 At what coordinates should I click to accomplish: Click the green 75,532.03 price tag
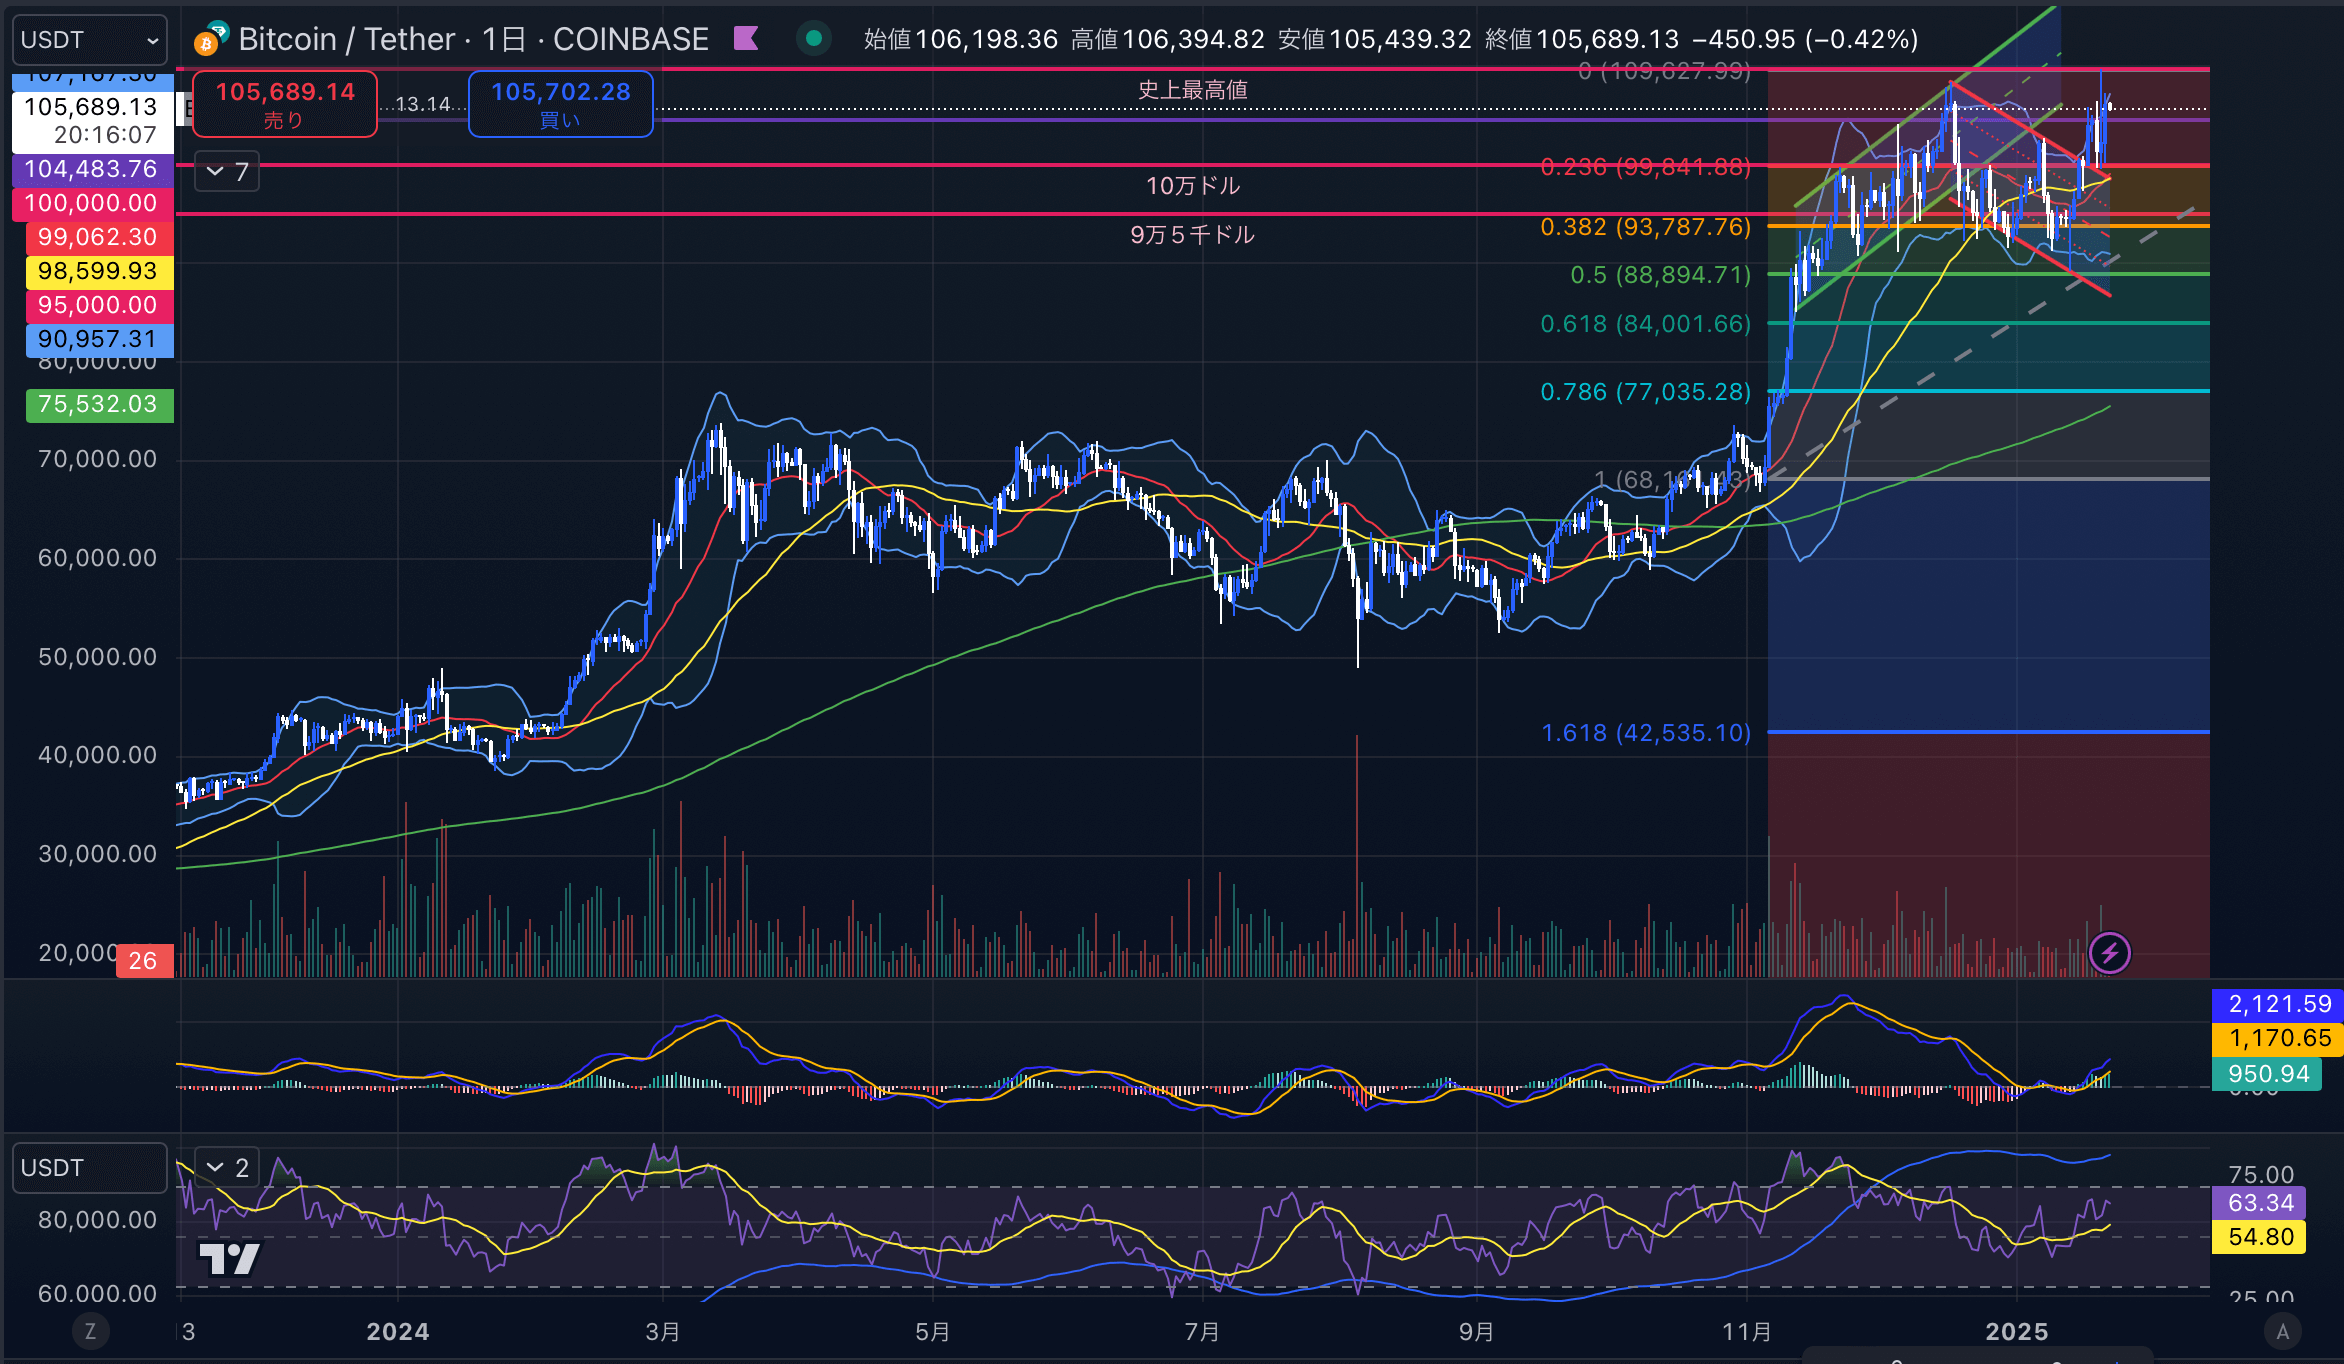click(x=99, y=404)
